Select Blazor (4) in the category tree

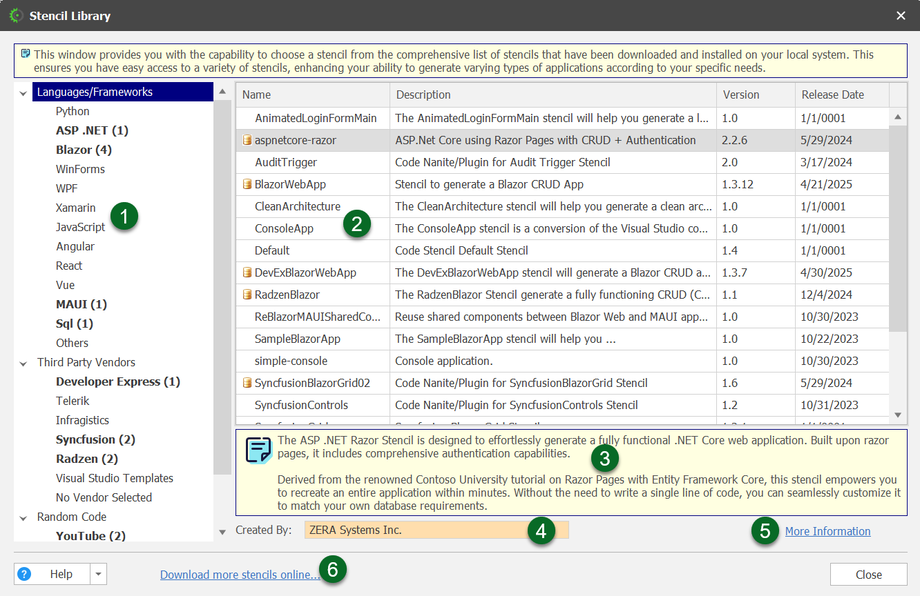(83, 150)
